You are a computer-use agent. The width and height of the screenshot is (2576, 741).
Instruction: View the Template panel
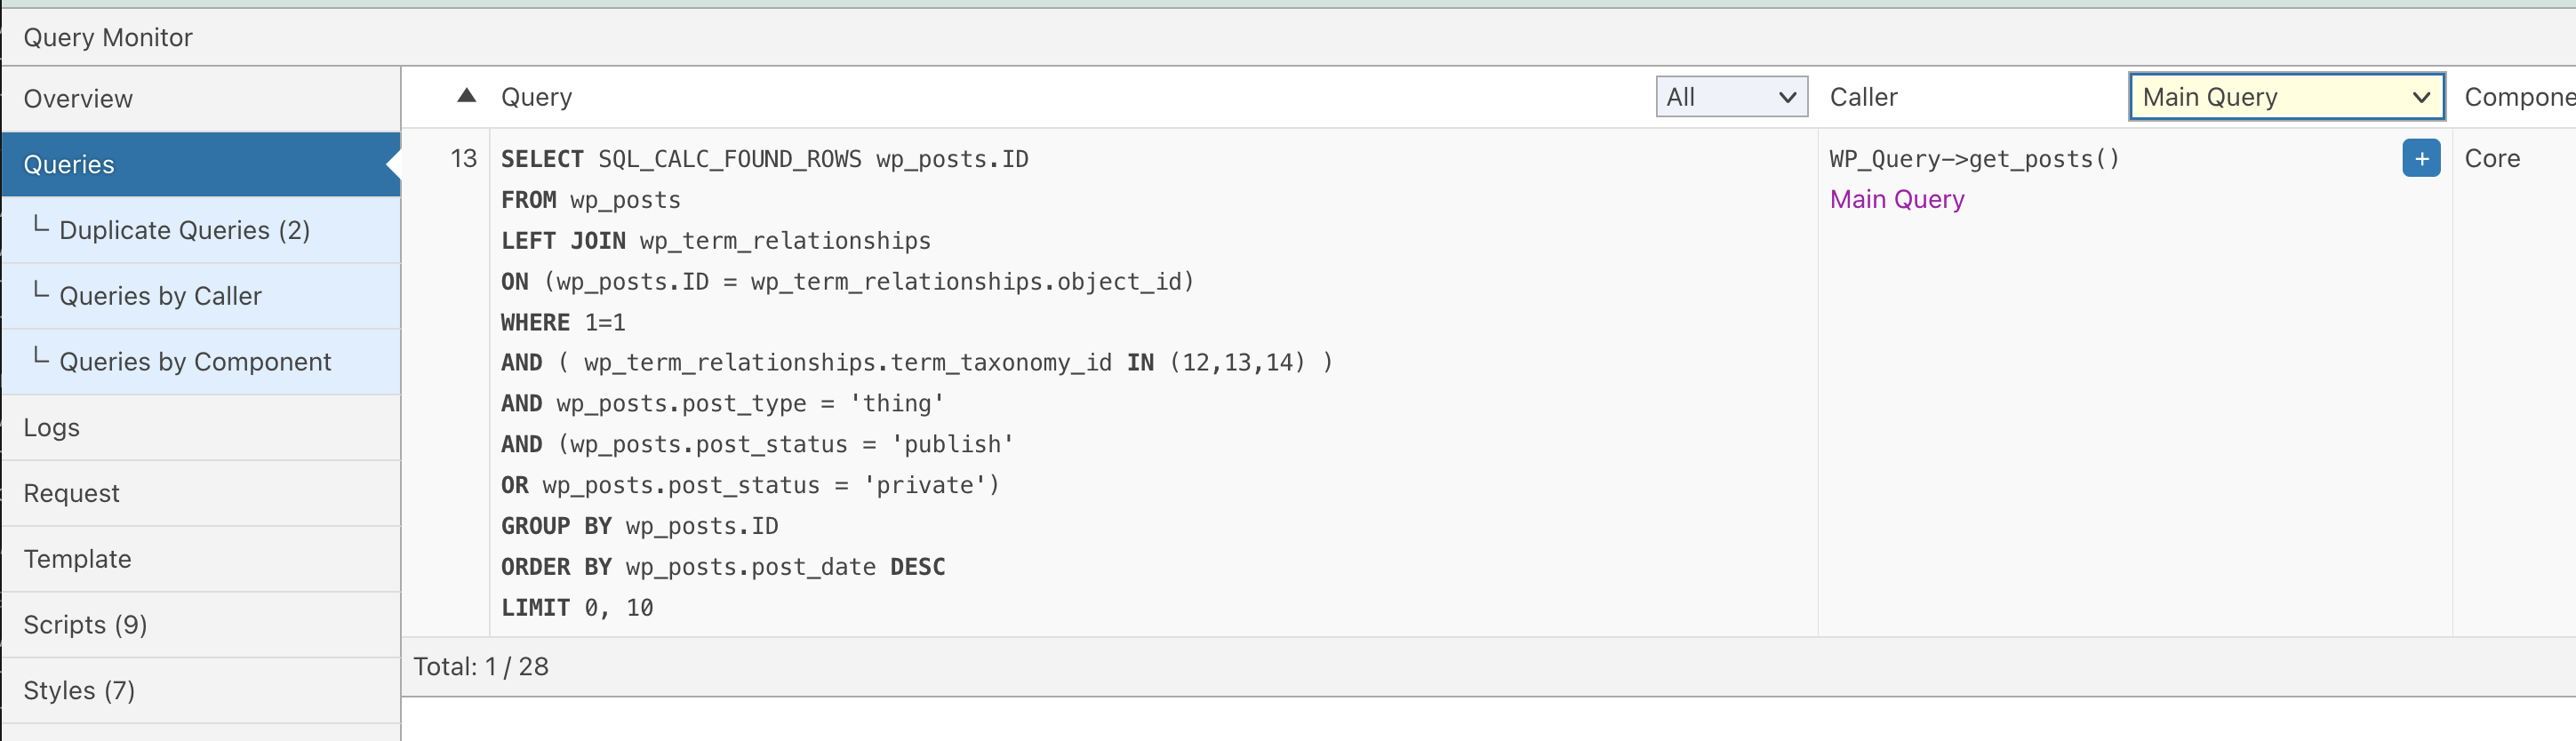tap(201, 559)
